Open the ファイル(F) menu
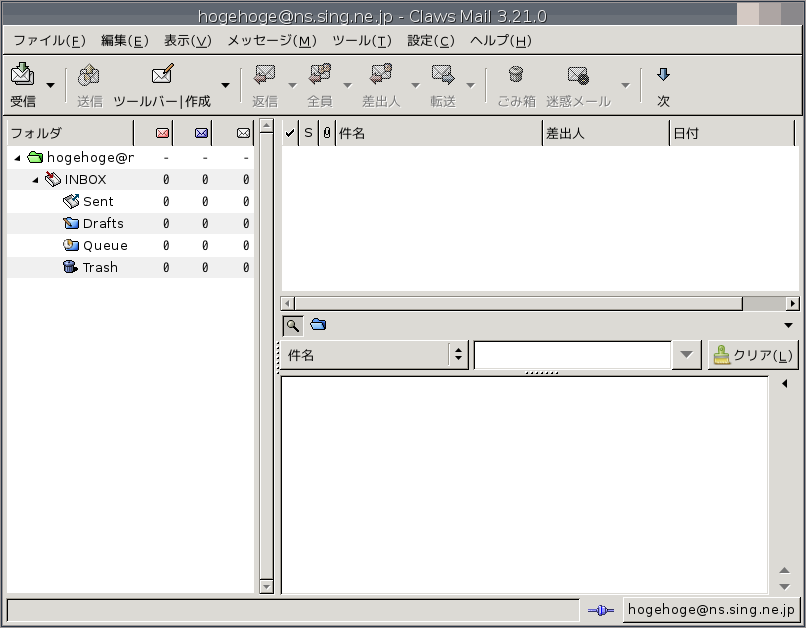The image size is (806, 628). point(49,41)
